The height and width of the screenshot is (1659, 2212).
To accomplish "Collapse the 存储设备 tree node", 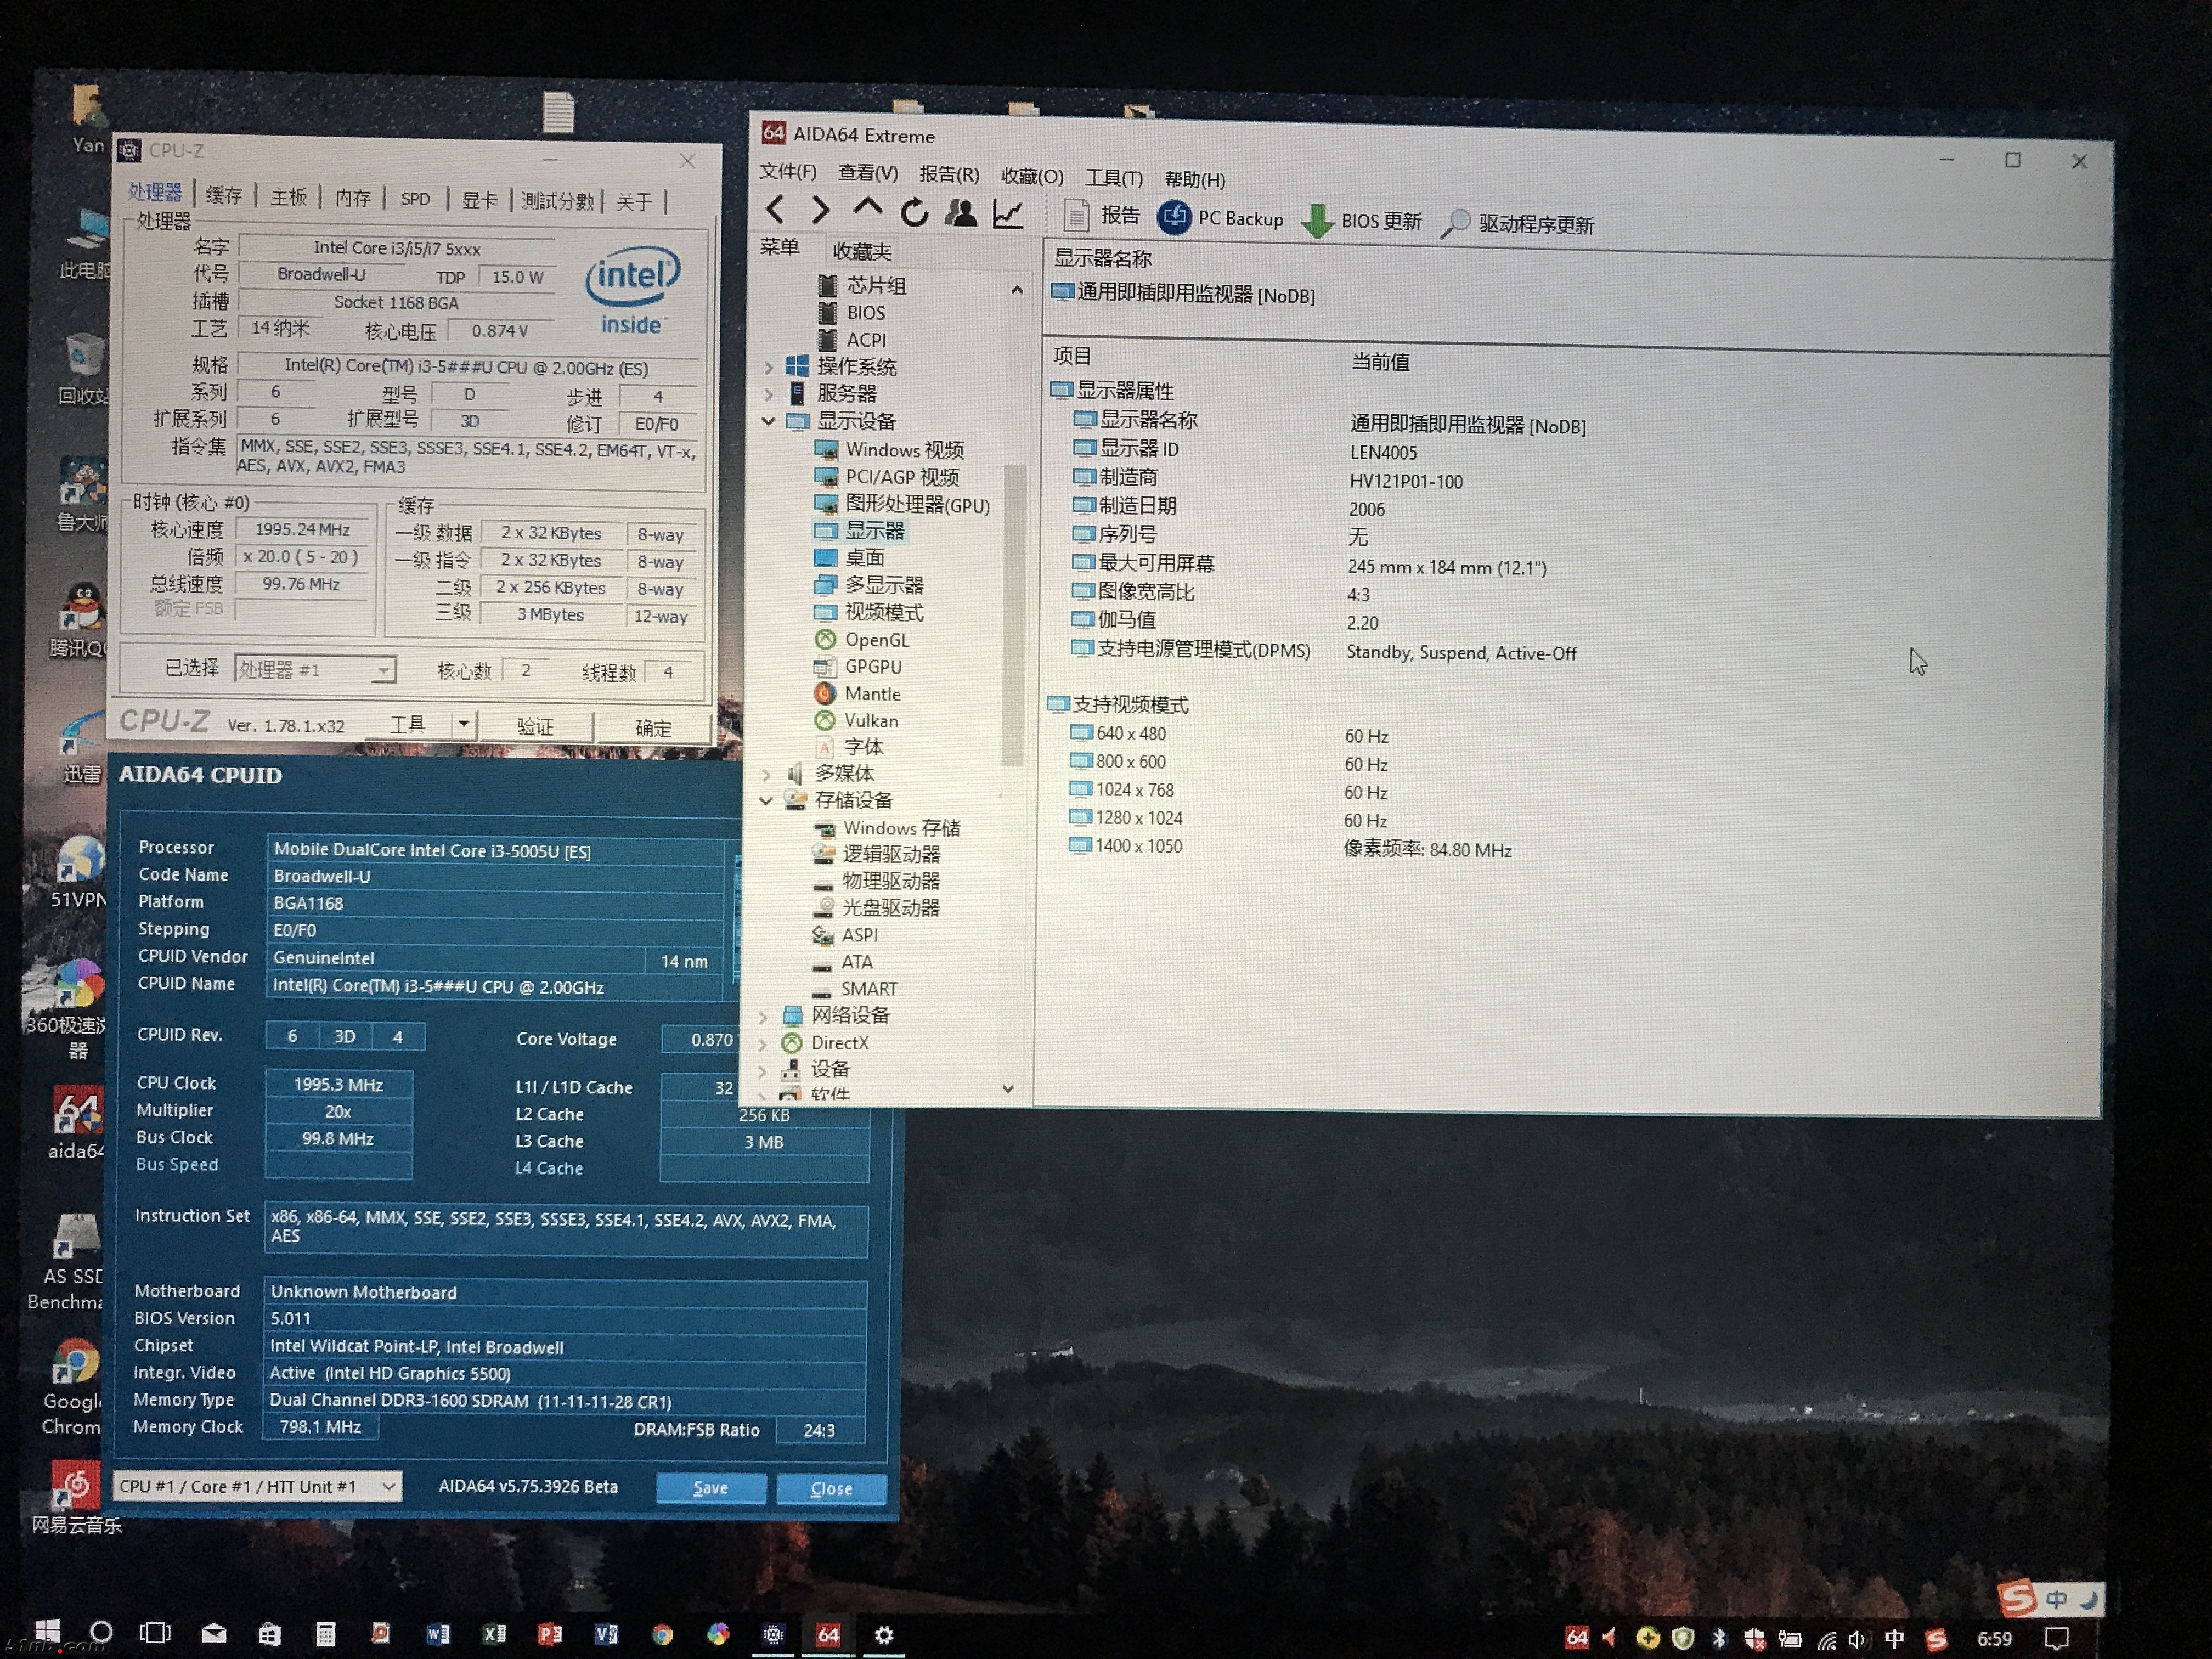I will coord(766,800).
